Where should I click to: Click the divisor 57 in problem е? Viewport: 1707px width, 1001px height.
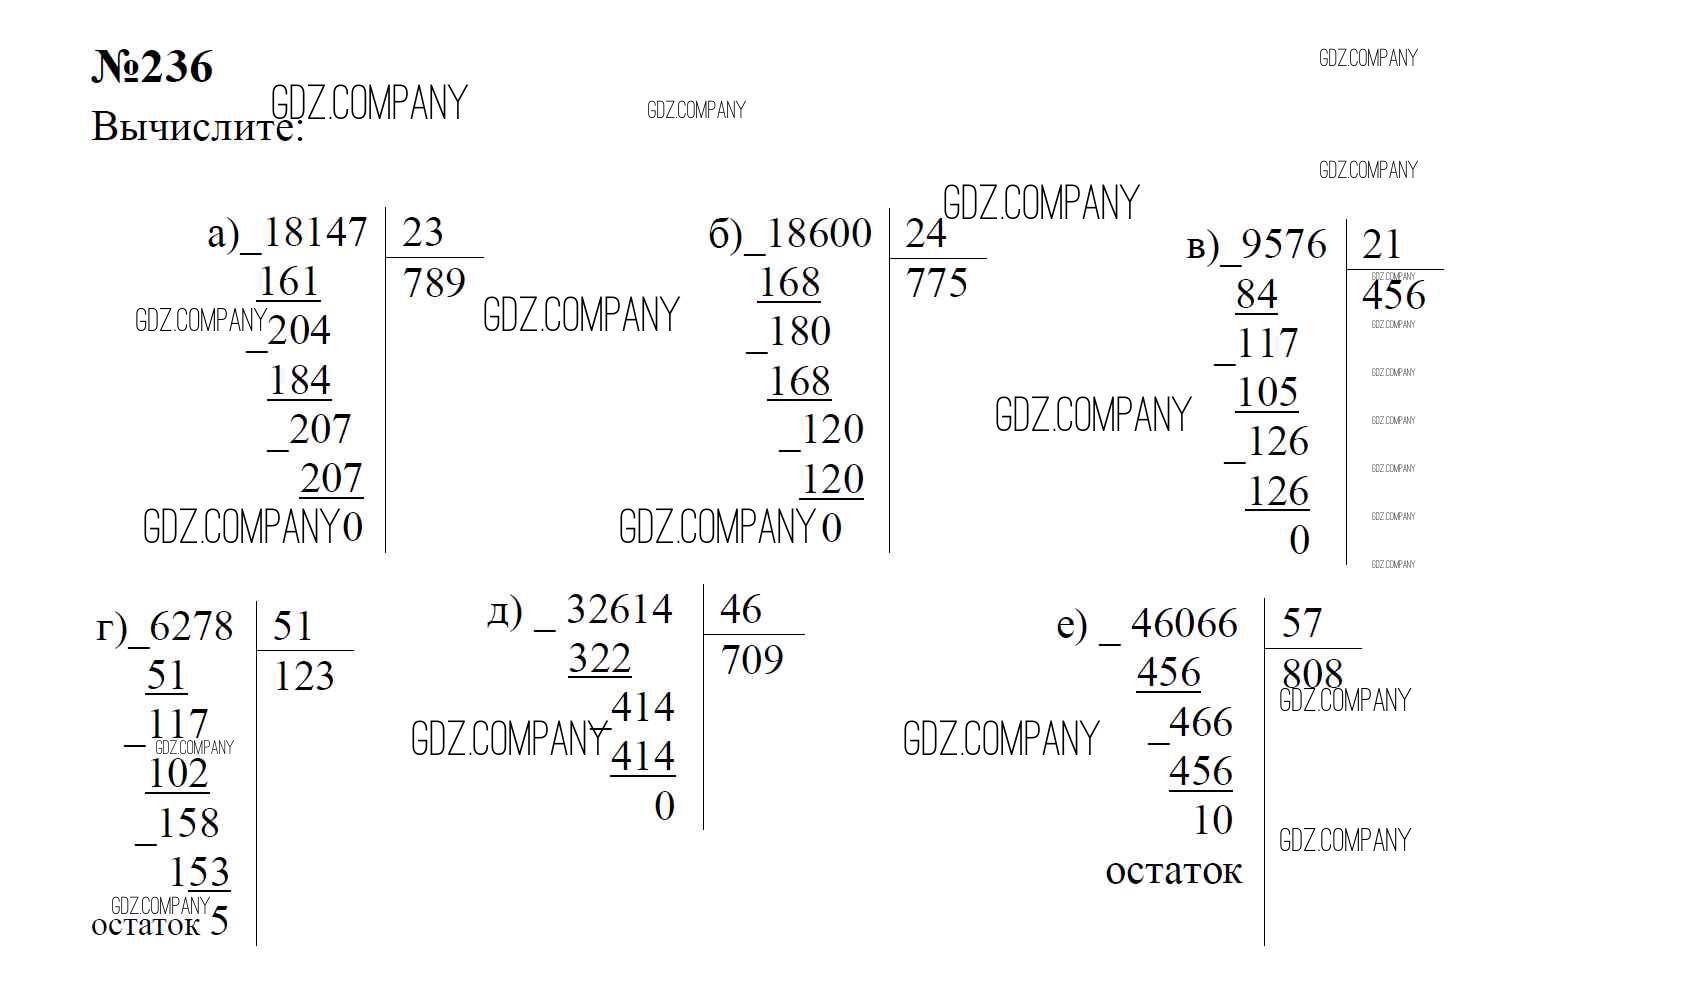point(1303,623)
